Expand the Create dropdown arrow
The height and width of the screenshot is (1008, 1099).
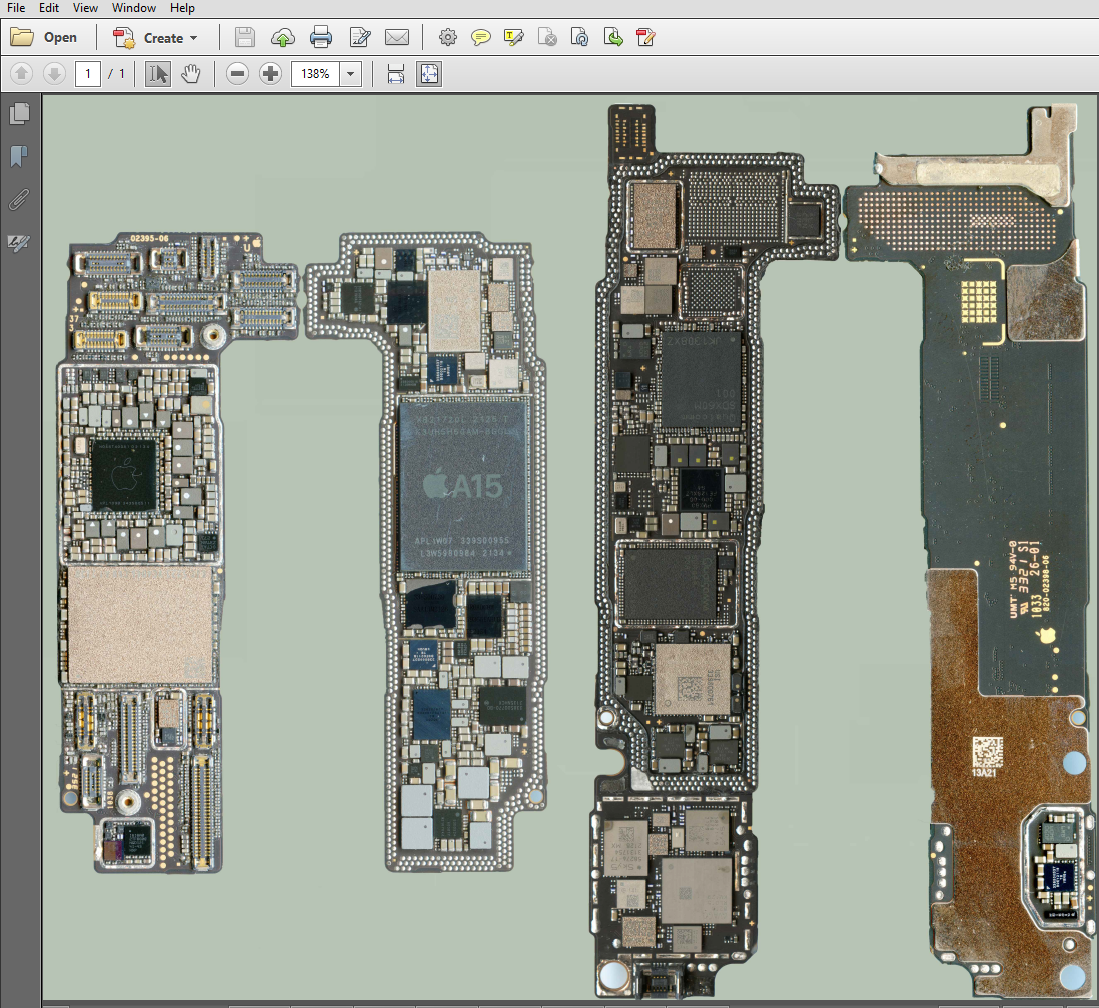(x=193, y=38)
